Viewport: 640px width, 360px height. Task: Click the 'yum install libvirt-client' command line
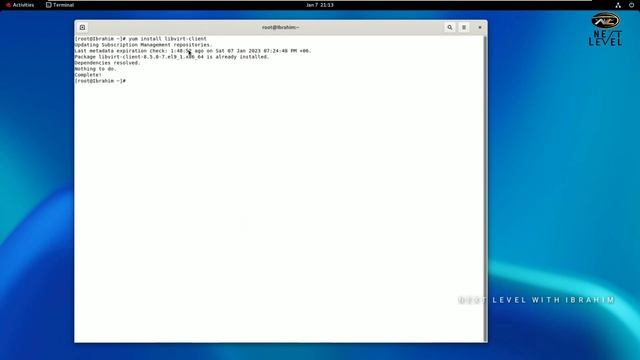pyautogui.click(x=140, y=39)
